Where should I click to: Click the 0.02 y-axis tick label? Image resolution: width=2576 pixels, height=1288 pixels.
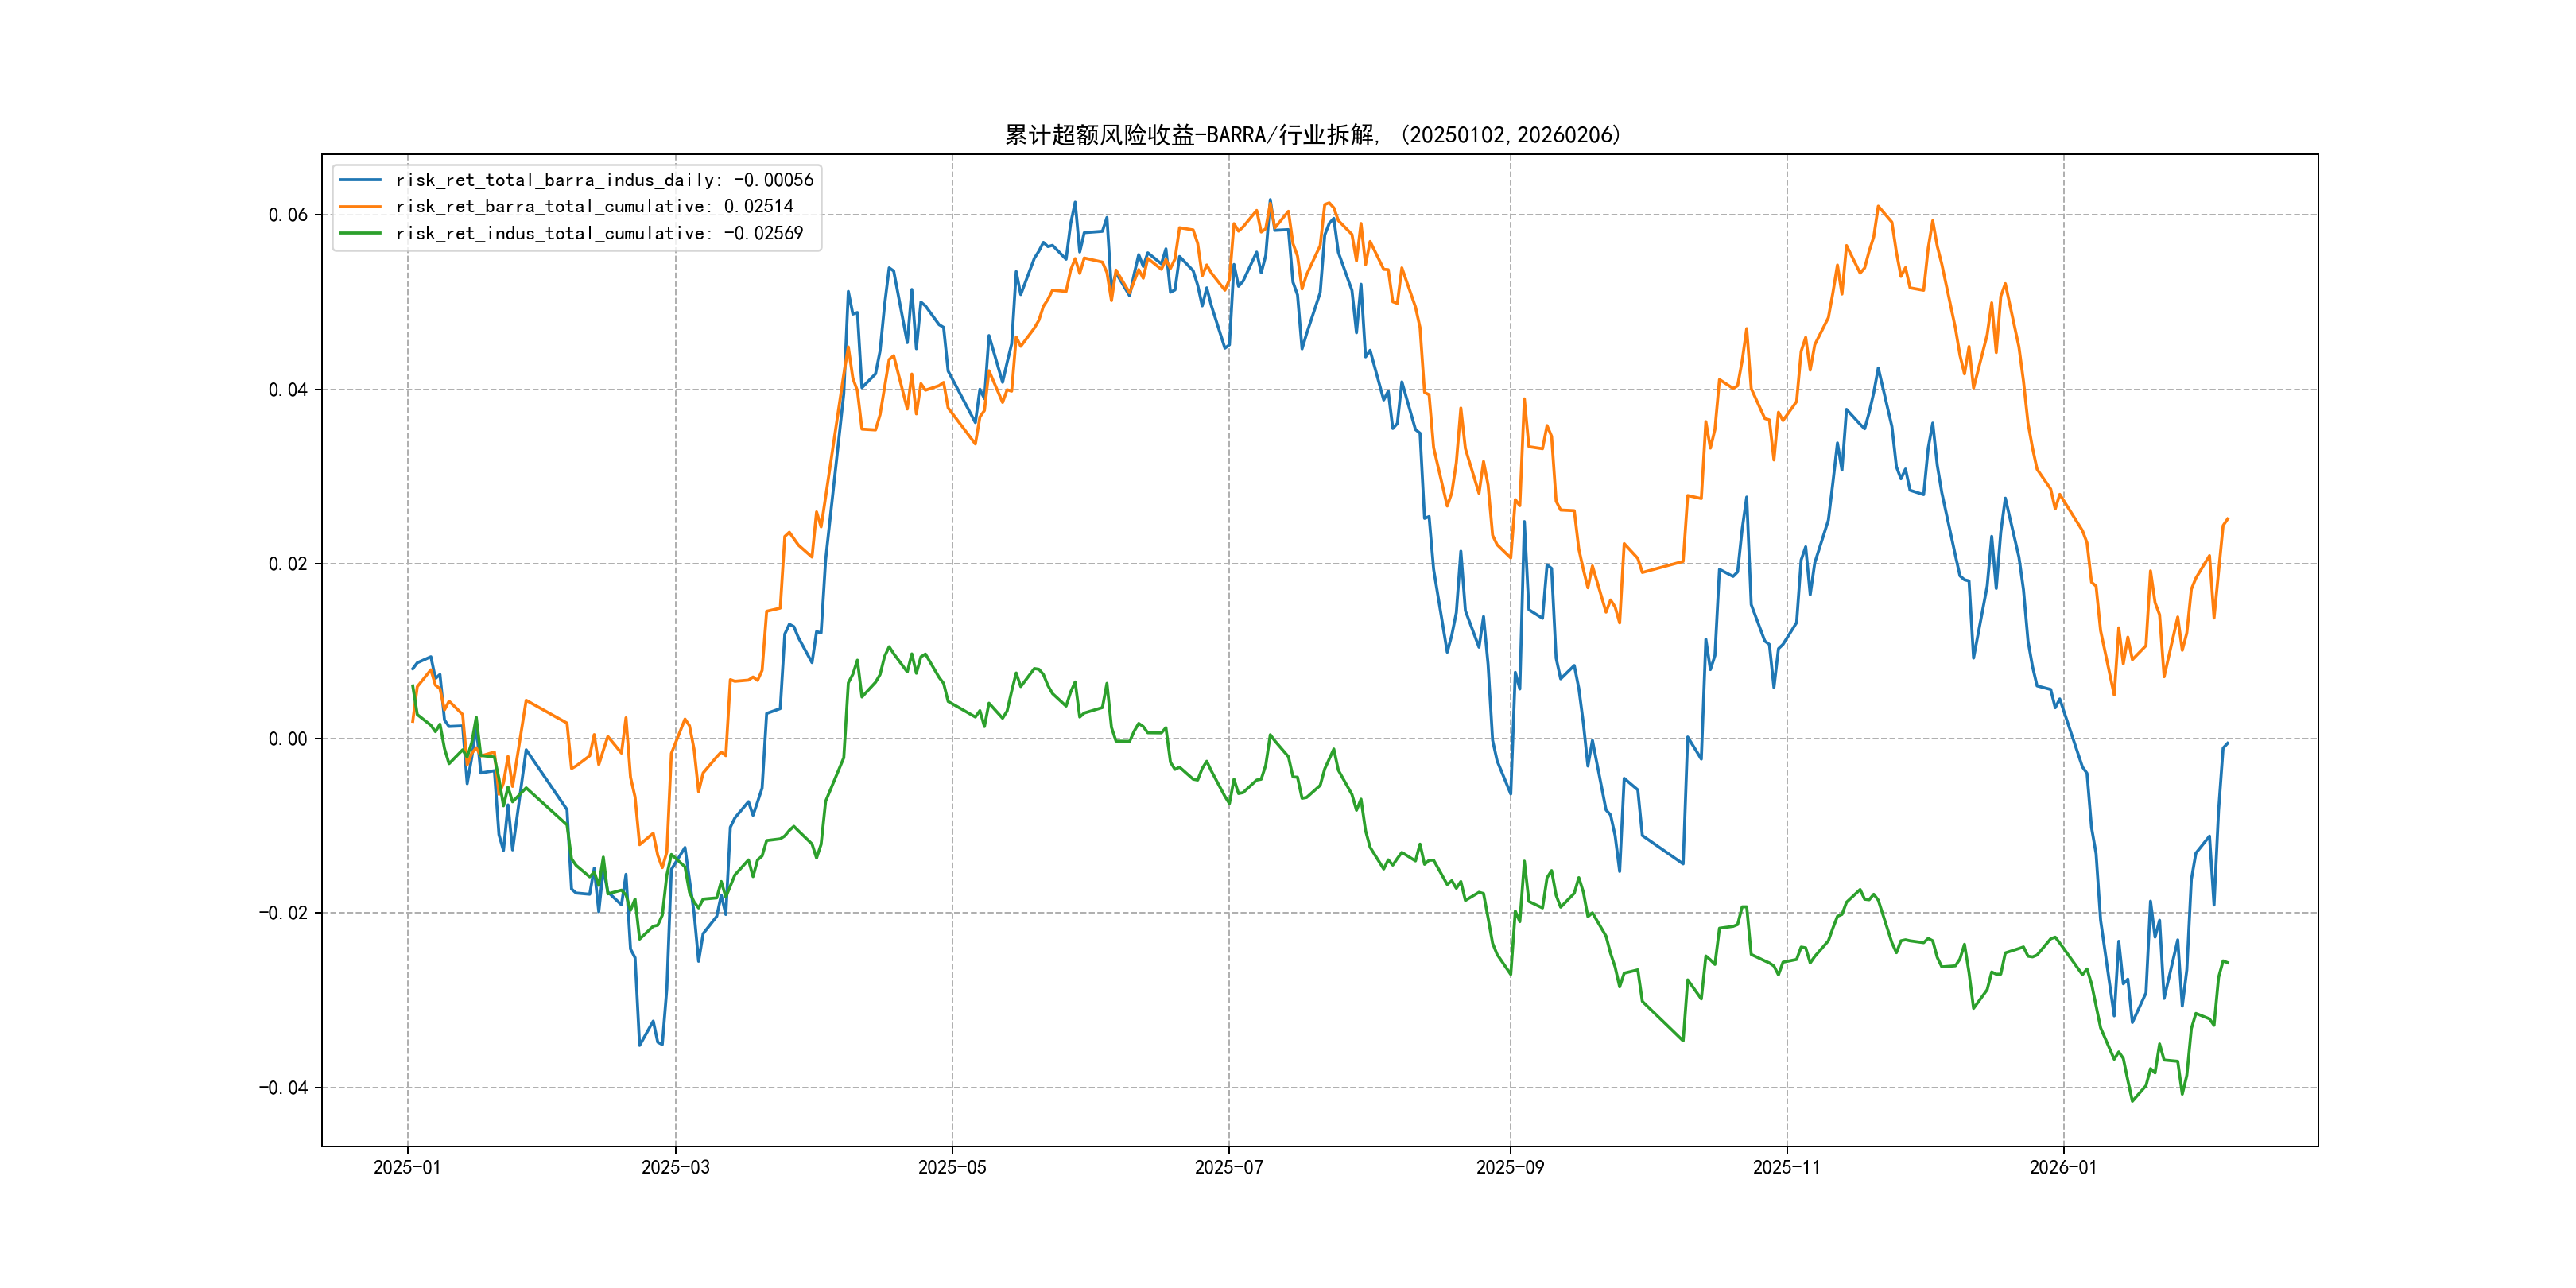click(x=288, y=564)
